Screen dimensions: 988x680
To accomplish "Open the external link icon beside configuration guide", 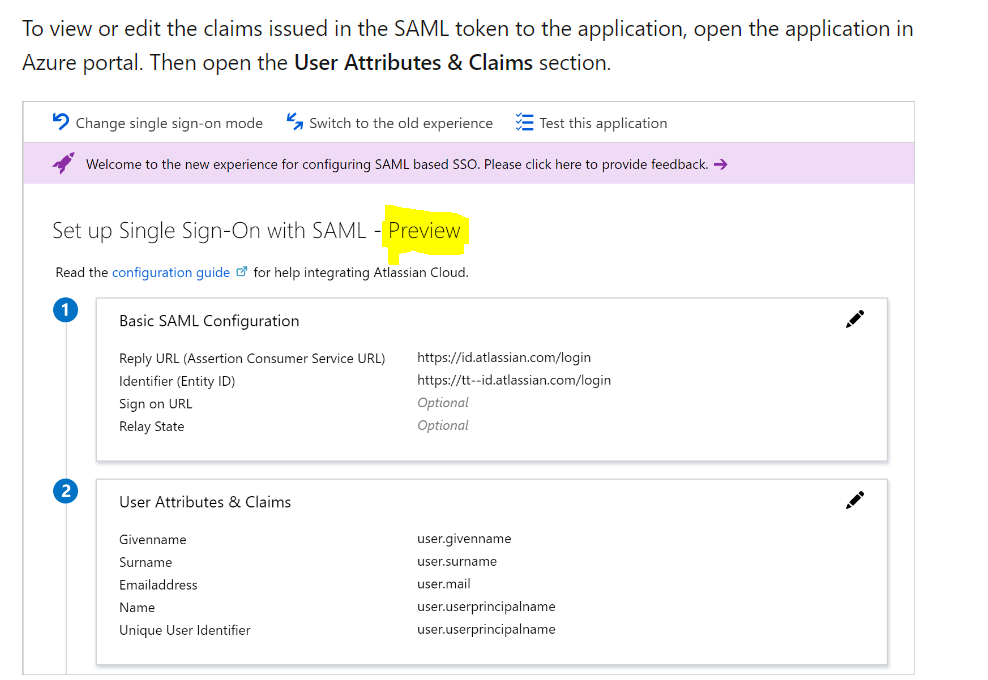I will click(x=241, y=271).
